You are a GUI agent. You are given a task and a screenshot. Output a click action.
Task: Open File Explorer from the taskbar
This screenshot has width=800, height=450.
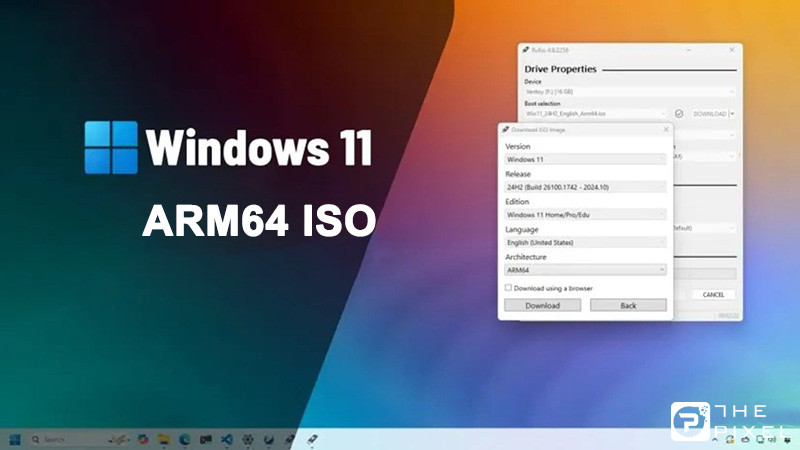(163, 439)
